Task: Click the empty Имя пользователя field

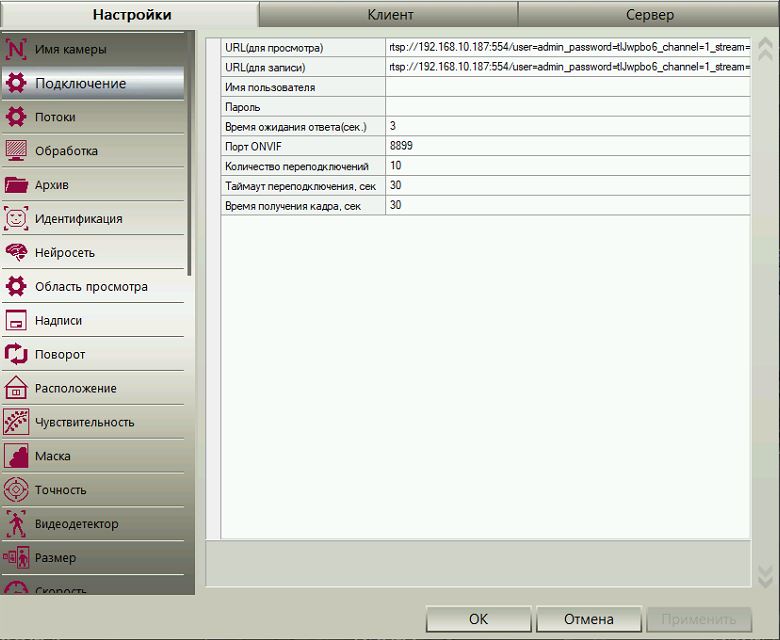Action: pos(568,87)
